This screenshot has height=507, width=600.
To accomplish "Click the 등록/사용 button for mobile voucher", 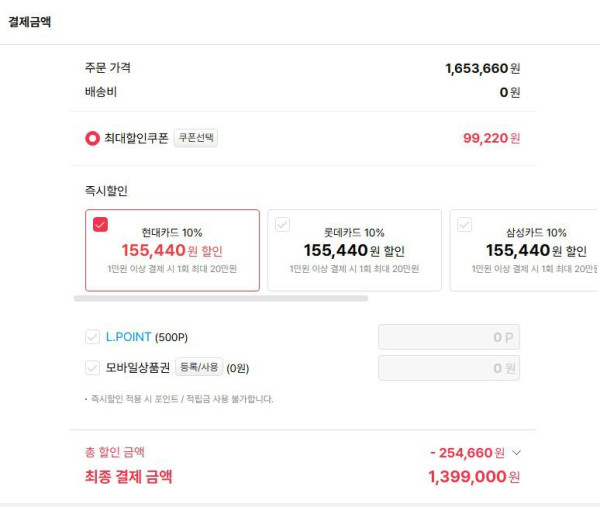I will coord(199,367).
